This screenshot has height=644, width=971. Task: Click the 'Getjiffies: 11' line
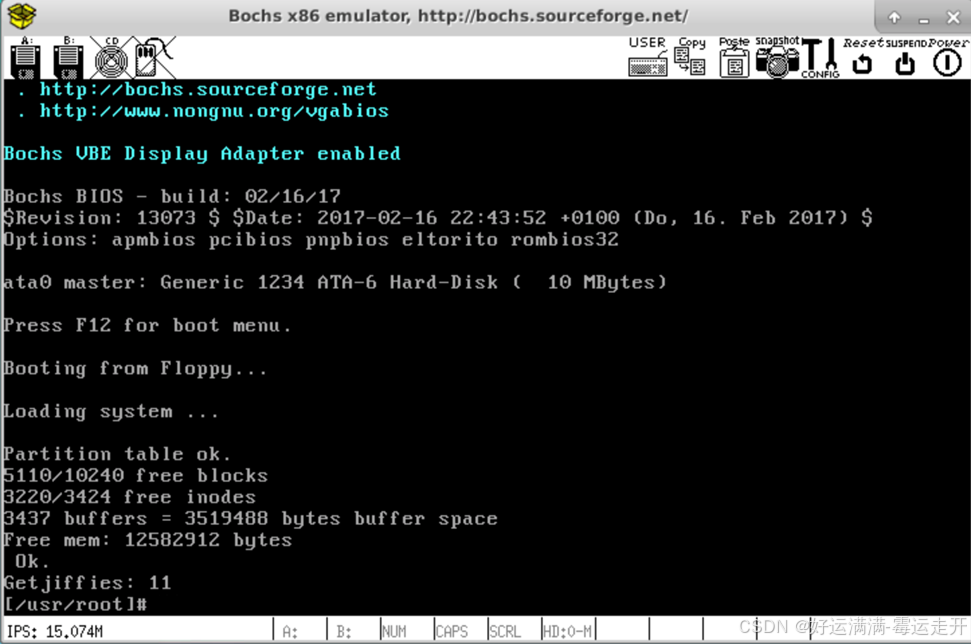tap(87, 583)
